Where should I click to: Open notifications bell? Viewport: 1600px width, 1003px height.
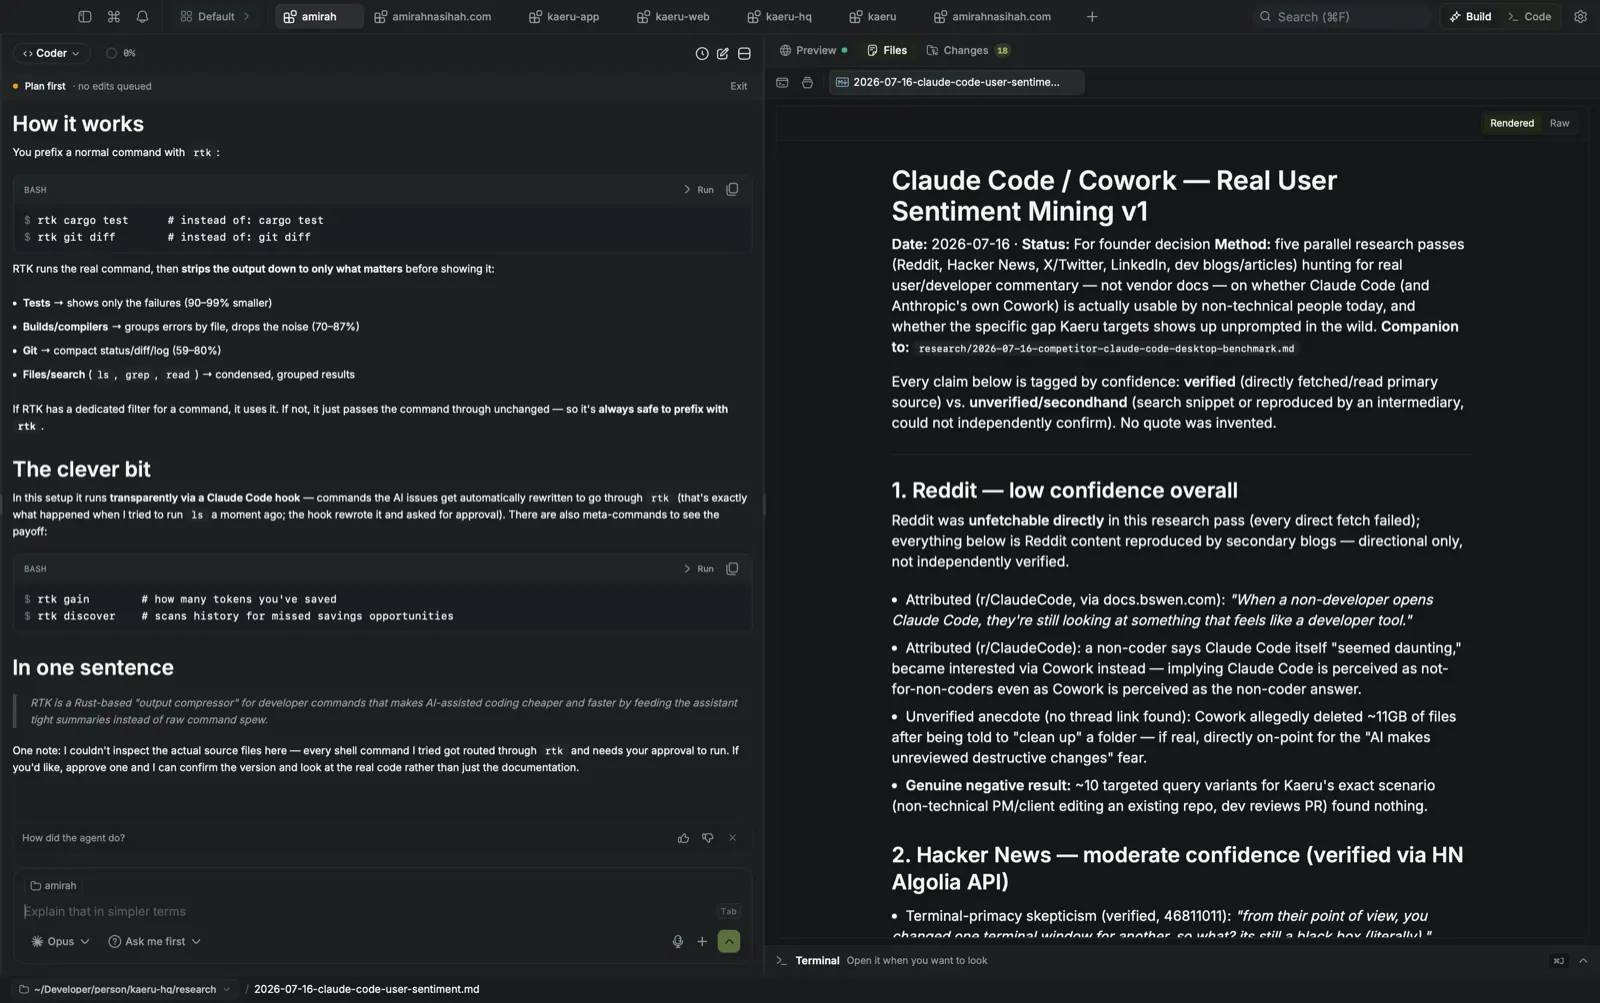(142, 17)
